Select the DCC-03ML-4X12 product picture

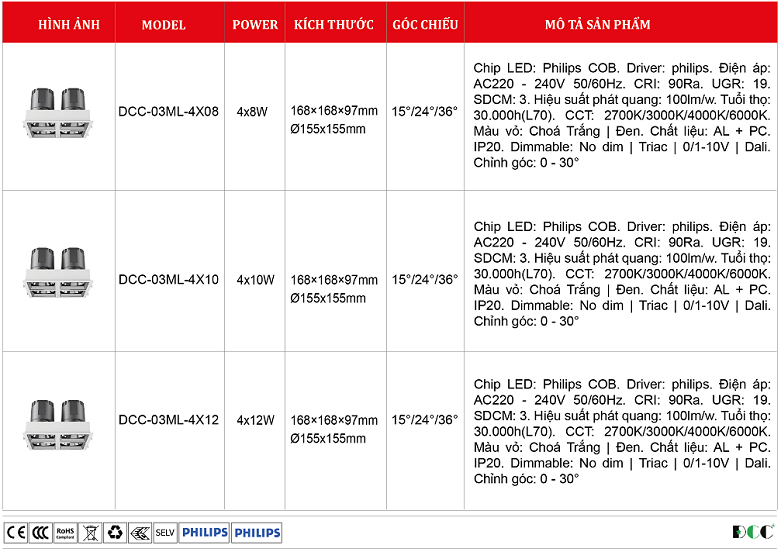click(x=58, y=427)
